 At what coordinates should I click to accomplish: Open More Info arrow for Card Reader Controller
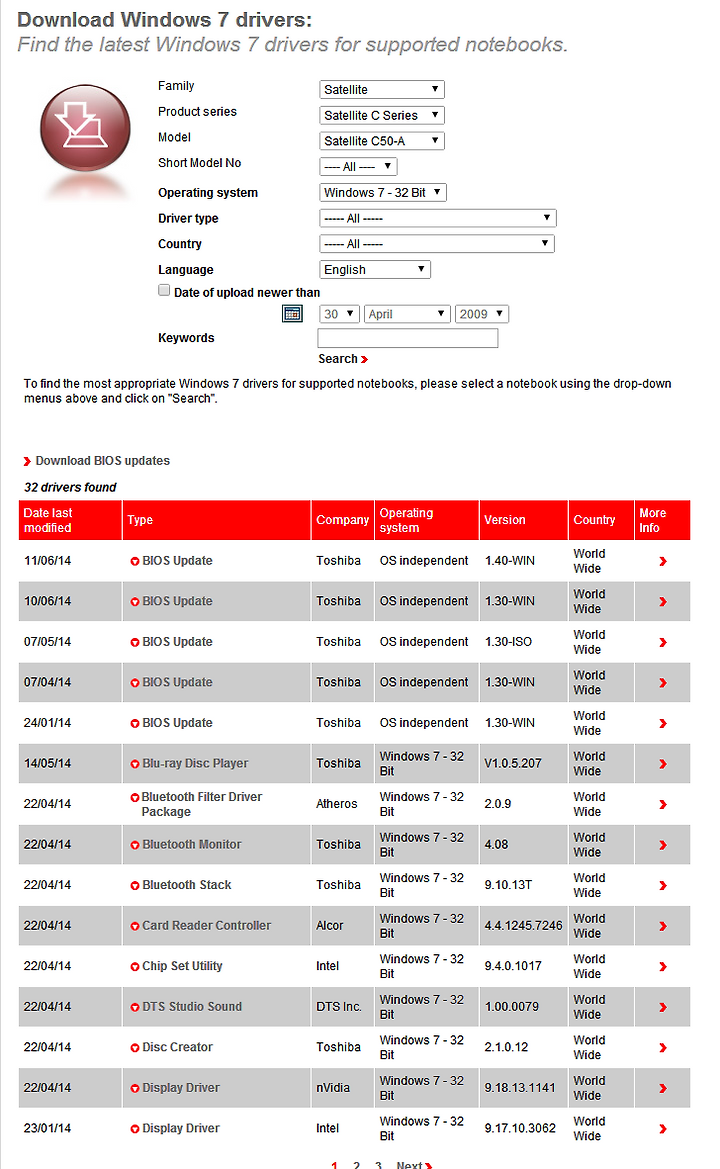coord(663,926)
